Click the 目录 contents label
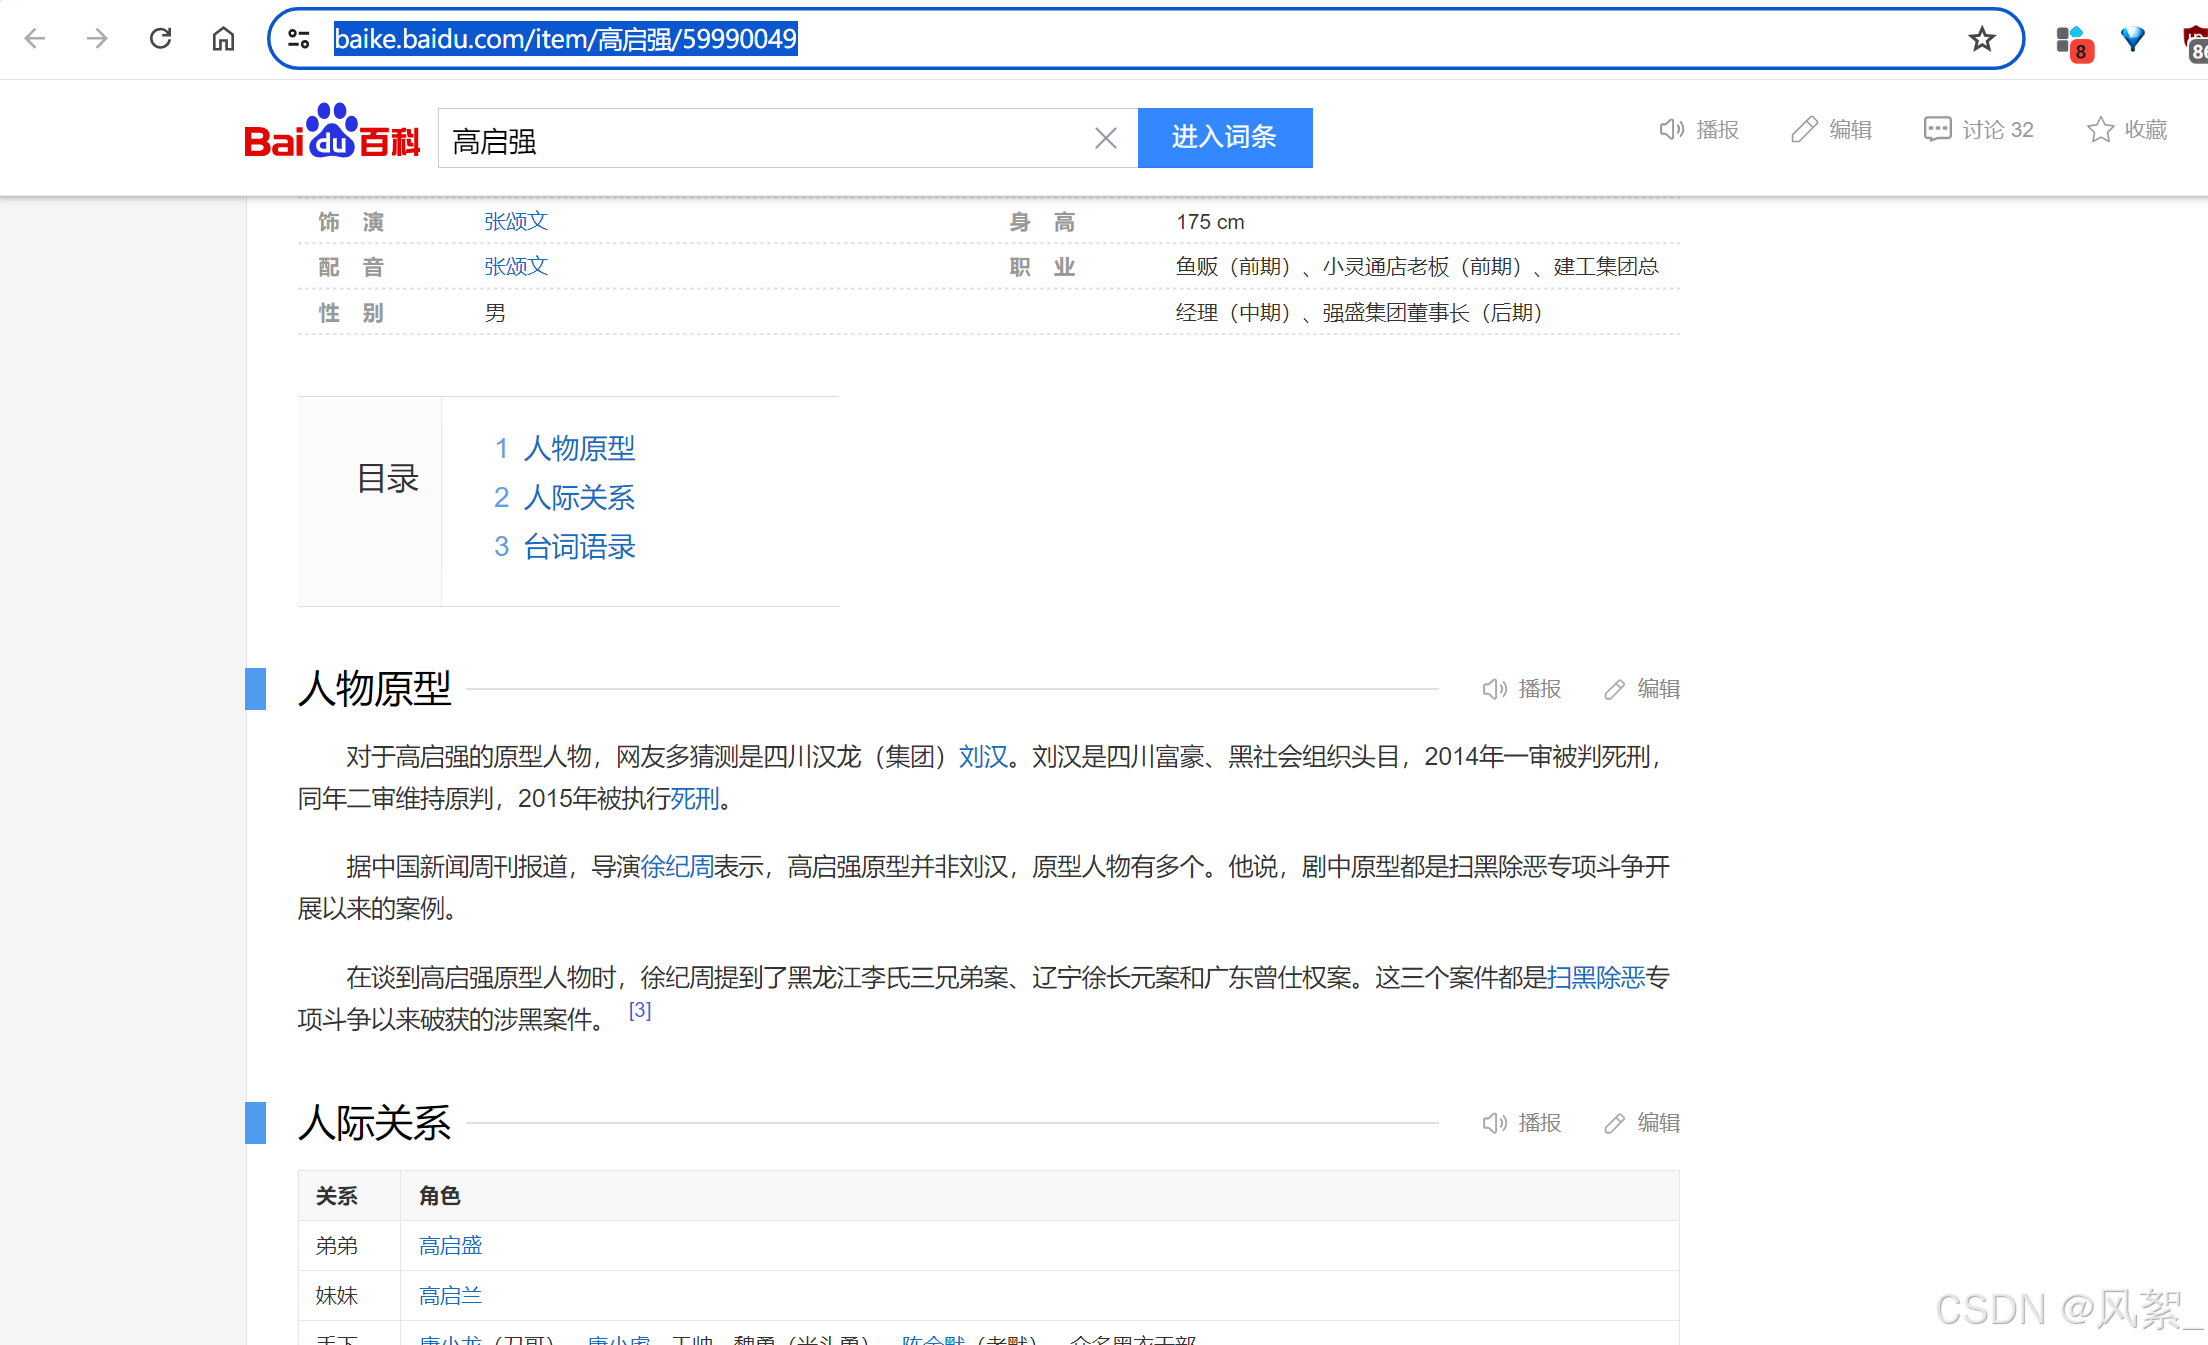The width and height of the screenshot is (2208, 1345). pos(388,479)
